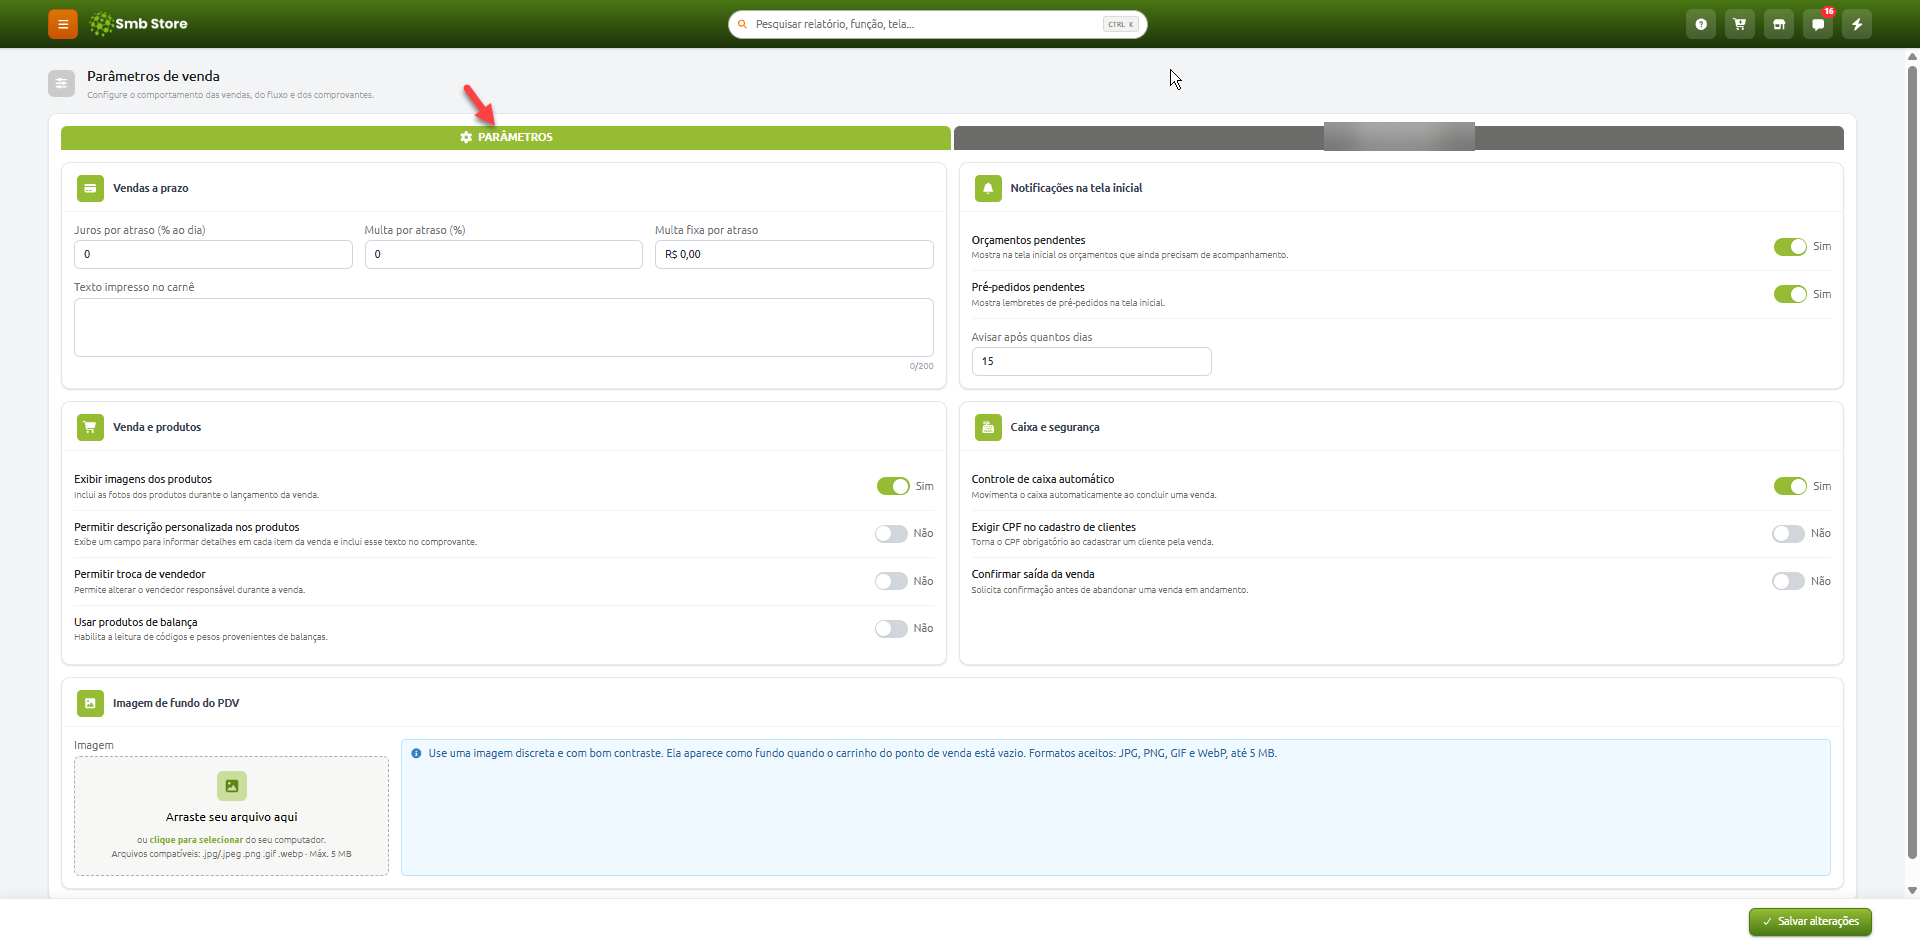Click the search magnifier icon
Viewport: 1920px width, 945px height.
pos(742,24)
